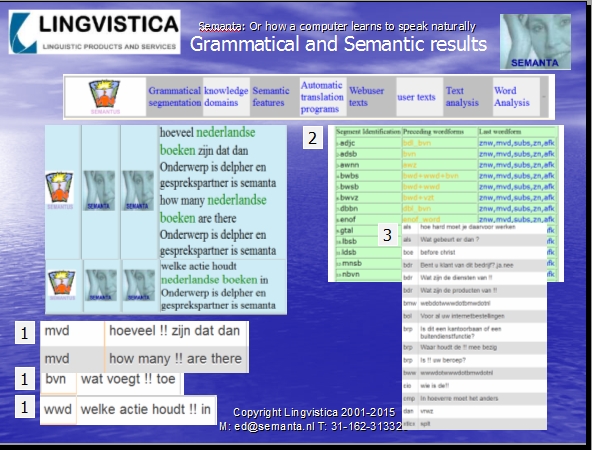The width and height of the screenshot is (592, 450).
Task: Select the lbsb segment row
Action: pos(368,242)
